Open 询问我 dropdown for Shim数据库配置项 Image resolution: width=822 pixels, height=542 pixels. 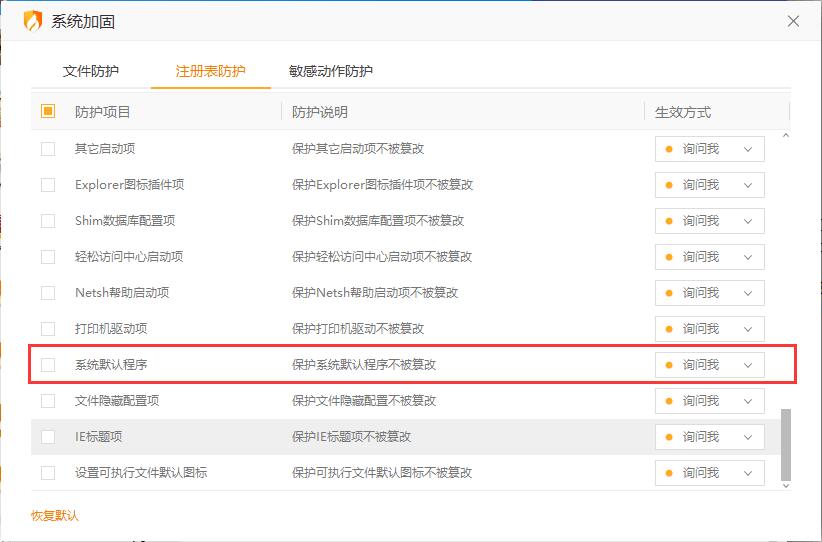(x=709, y=221)
